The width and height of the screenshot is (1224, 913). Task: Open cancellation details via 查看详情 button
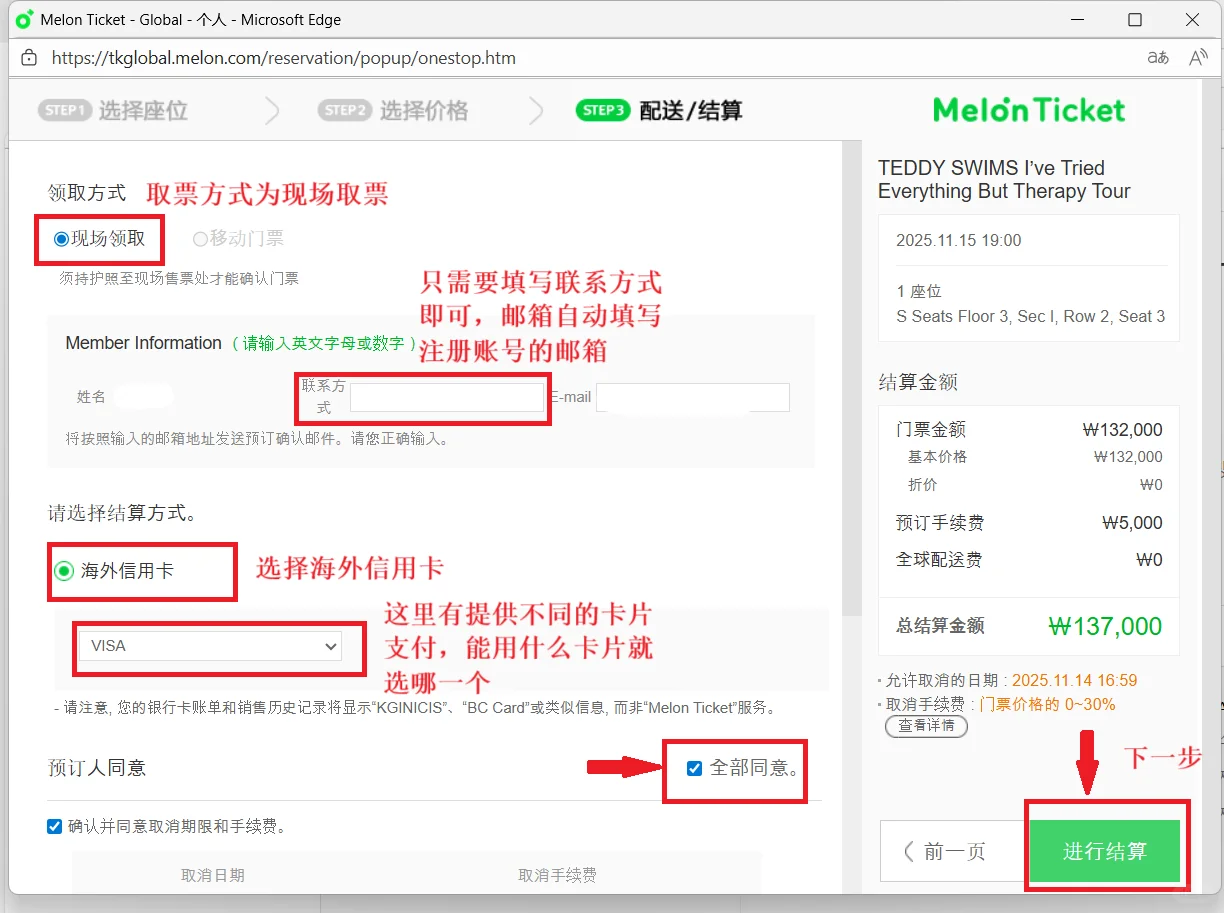point(926,727)
